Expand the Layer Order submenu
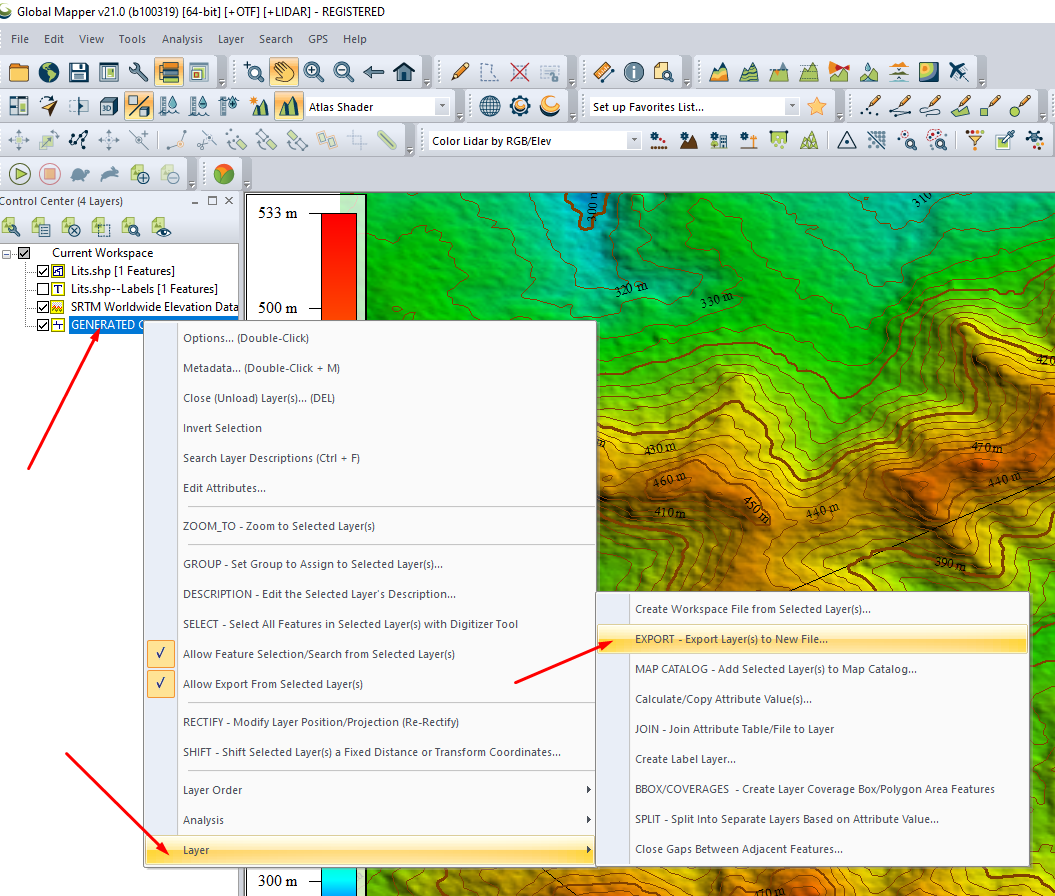Viewport: 1055px width, 896px height. (369, 790)
